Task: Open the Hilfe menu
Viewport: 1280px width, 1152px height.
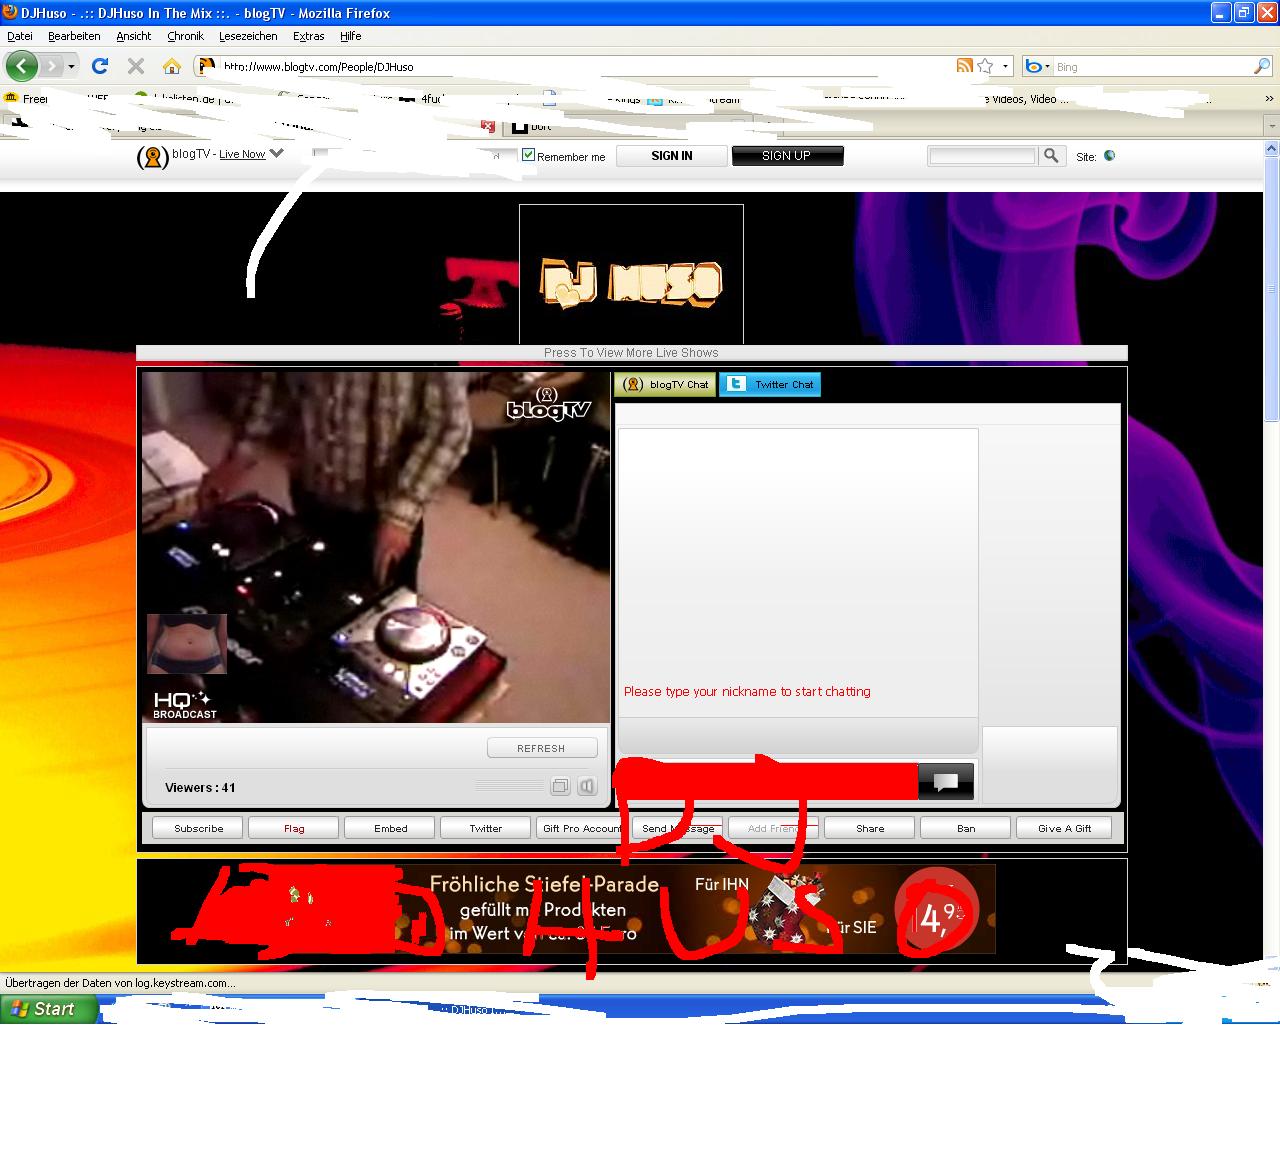Action: [x=350, y=36]
